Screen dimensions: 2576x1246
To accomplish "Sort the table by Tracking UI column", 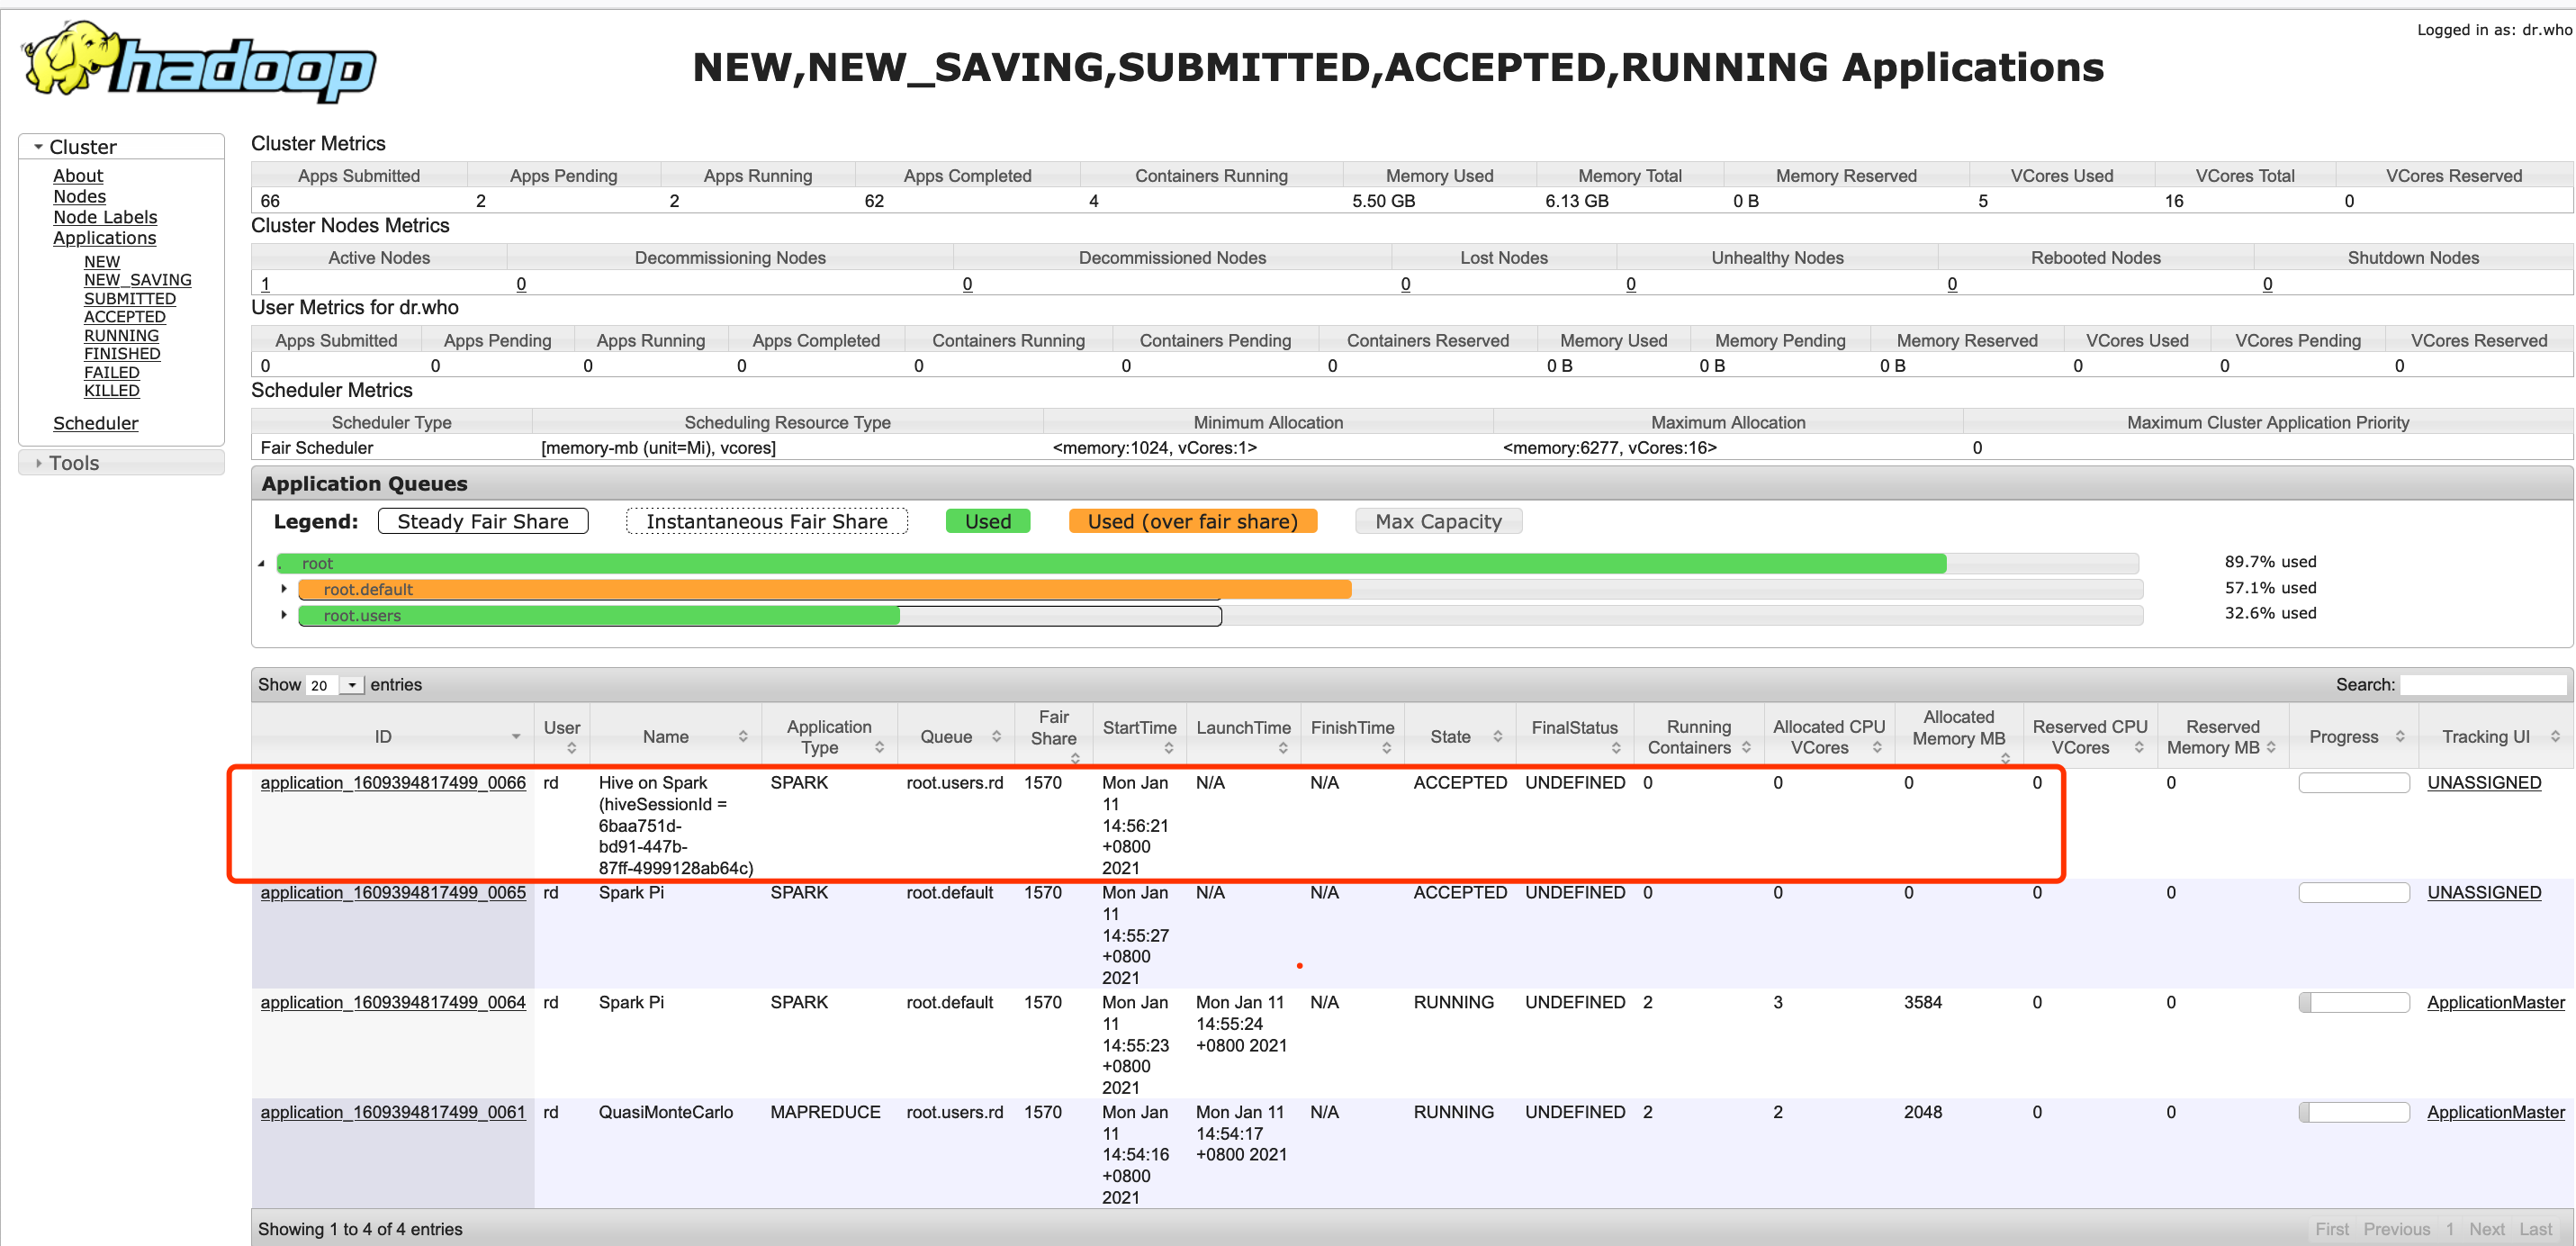I will pyautogui.click(x=2496, y=736).
